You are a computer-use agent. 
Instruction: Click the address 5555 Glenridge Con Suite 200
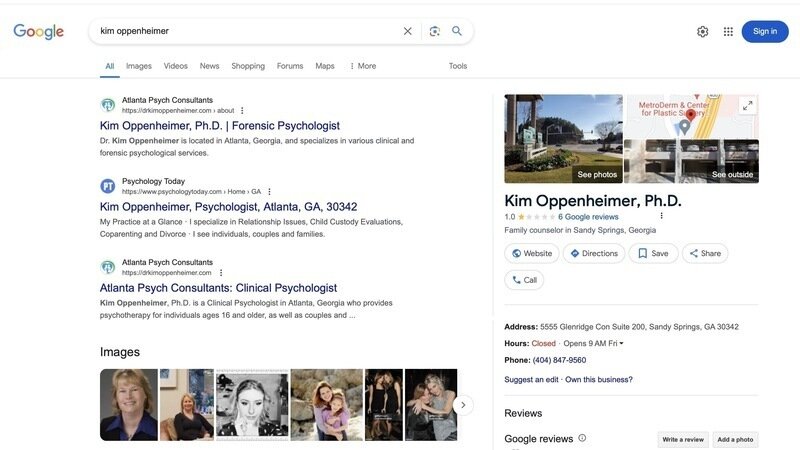(x=639, y=327)
